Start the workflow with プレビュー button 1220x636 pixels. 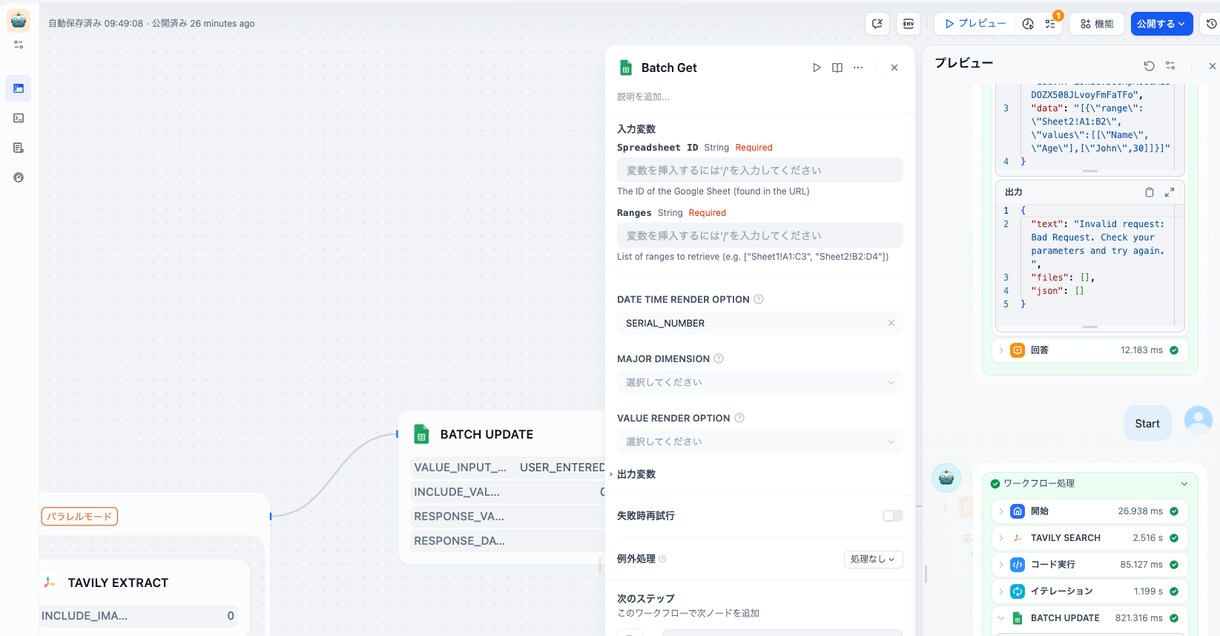click(x=975, y=23)
